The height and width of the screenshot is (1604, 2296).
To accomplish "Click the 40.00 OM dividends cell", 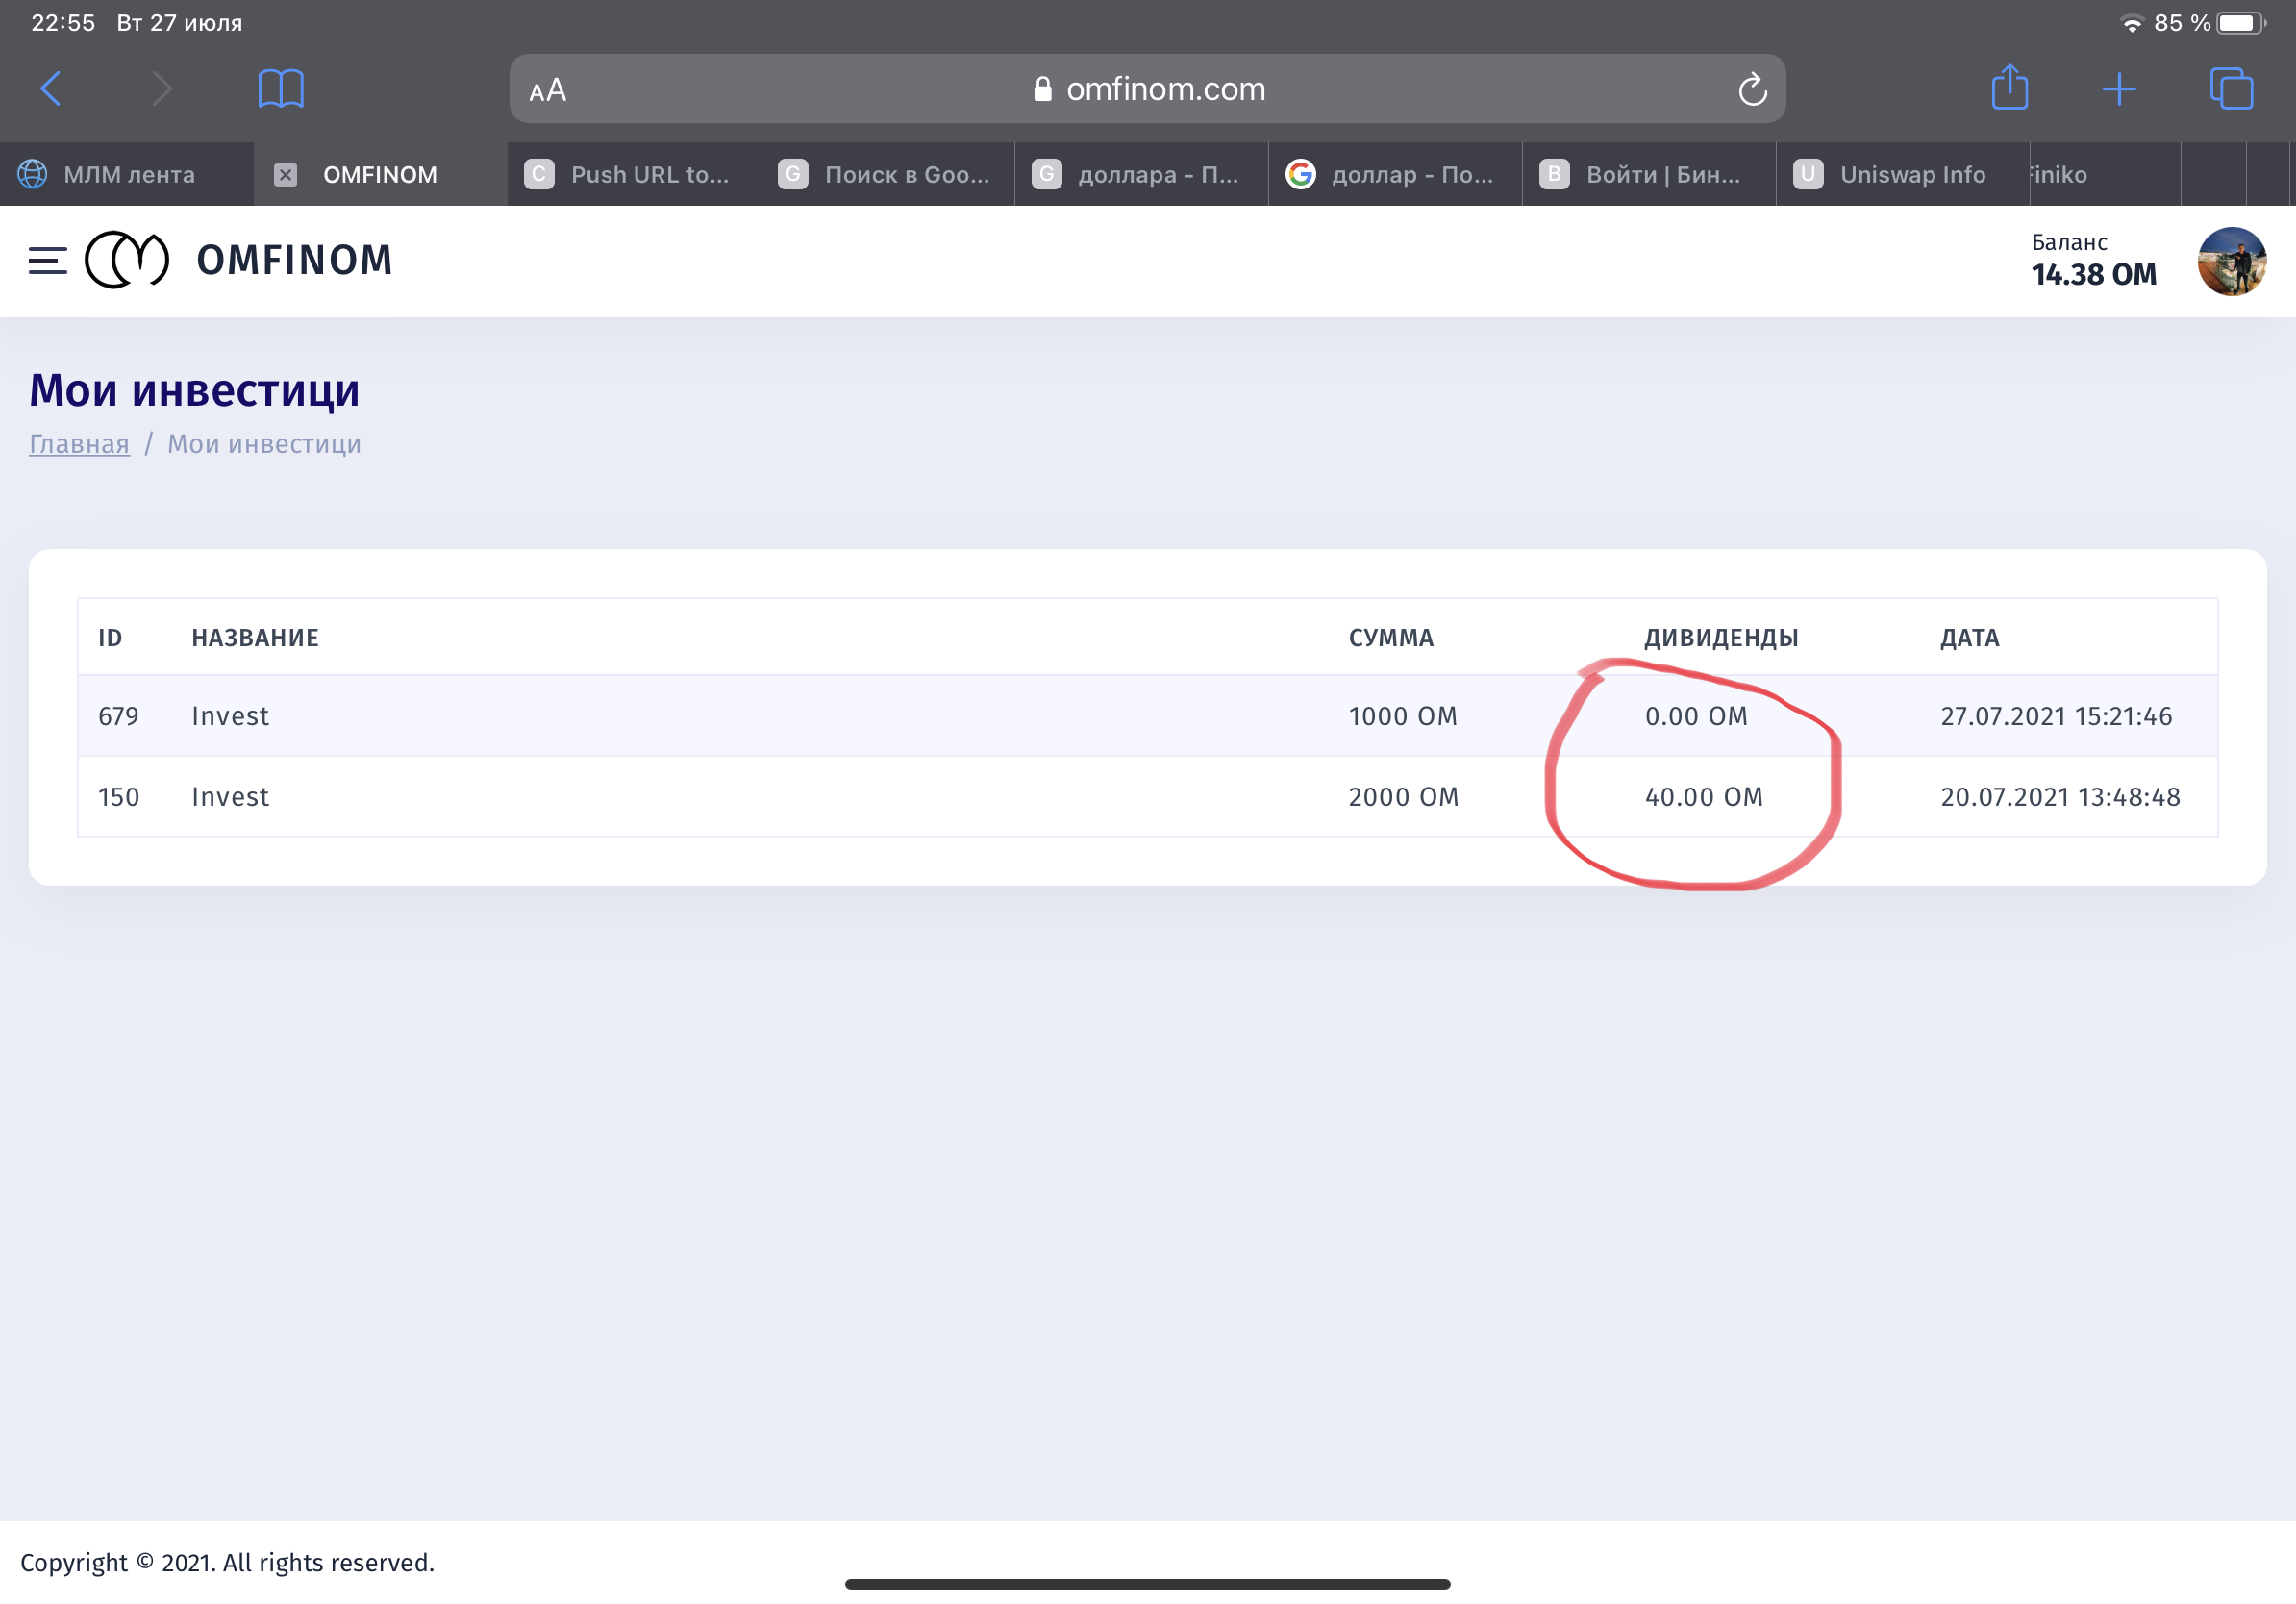I will 1704,797.
